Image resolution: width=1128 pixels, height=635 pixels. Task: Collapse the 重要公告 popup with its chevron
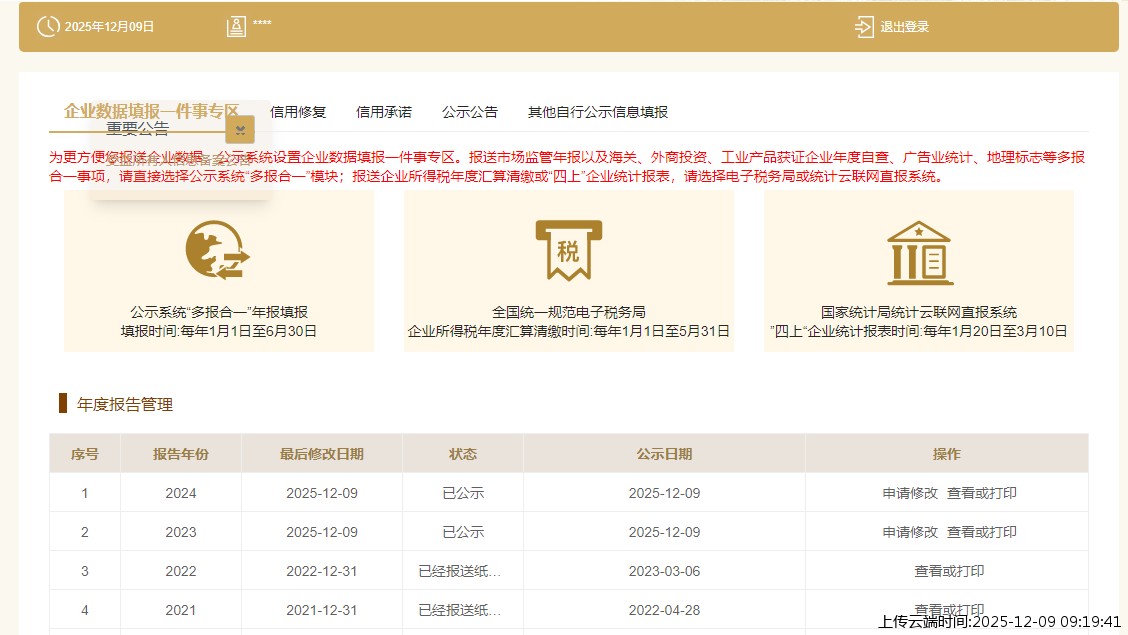(x=240, y=130)
